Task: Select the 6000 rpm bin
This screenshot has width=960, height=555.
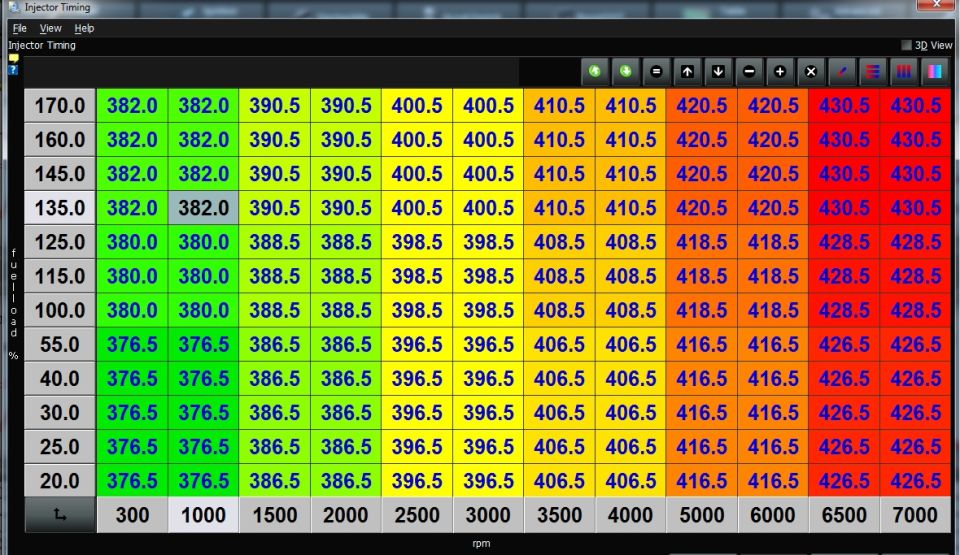Action: click(773, 515)
